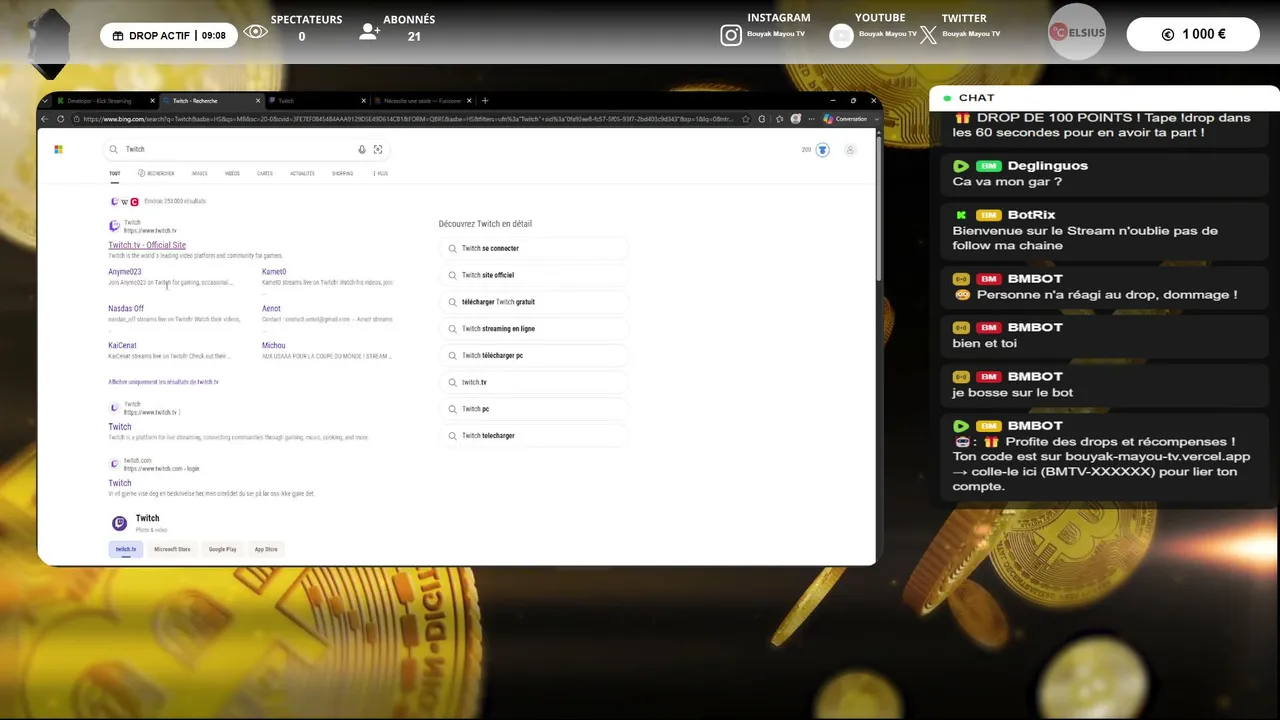Close the Twitch - Recherche tab
This screenshot has height=720, width=1280.
click(258, 101)
